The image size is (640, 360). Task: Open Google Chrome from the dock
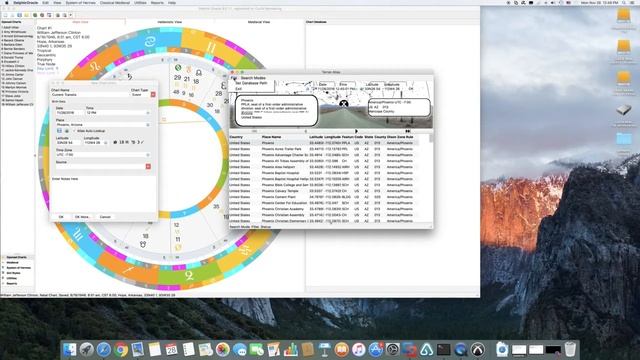(x=121, y=350)
